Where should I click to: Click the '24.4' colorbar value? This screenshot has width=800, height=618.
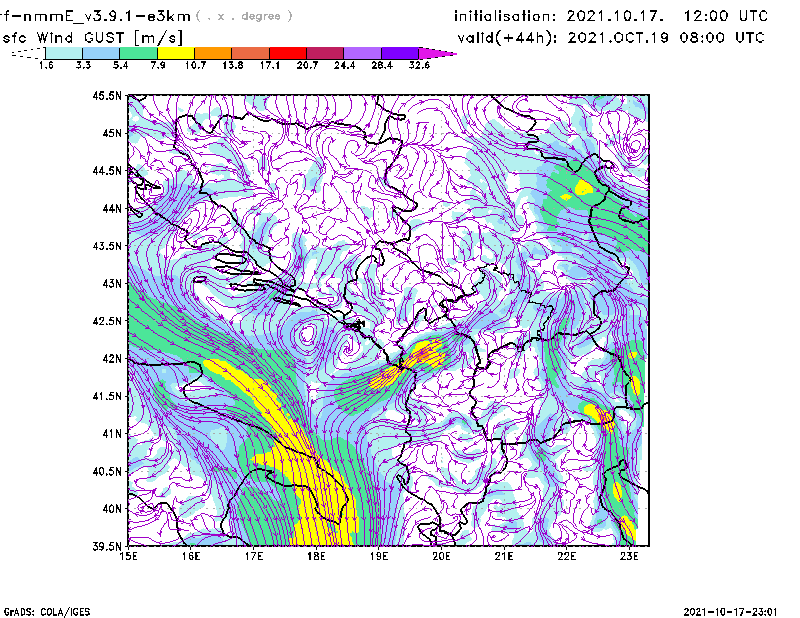(x=344, y=65)
